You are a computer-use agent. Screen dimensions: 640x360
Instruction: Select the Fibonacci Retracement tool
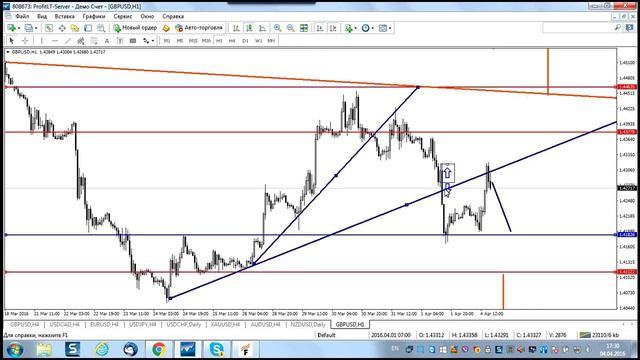click(x=93, y=40)
